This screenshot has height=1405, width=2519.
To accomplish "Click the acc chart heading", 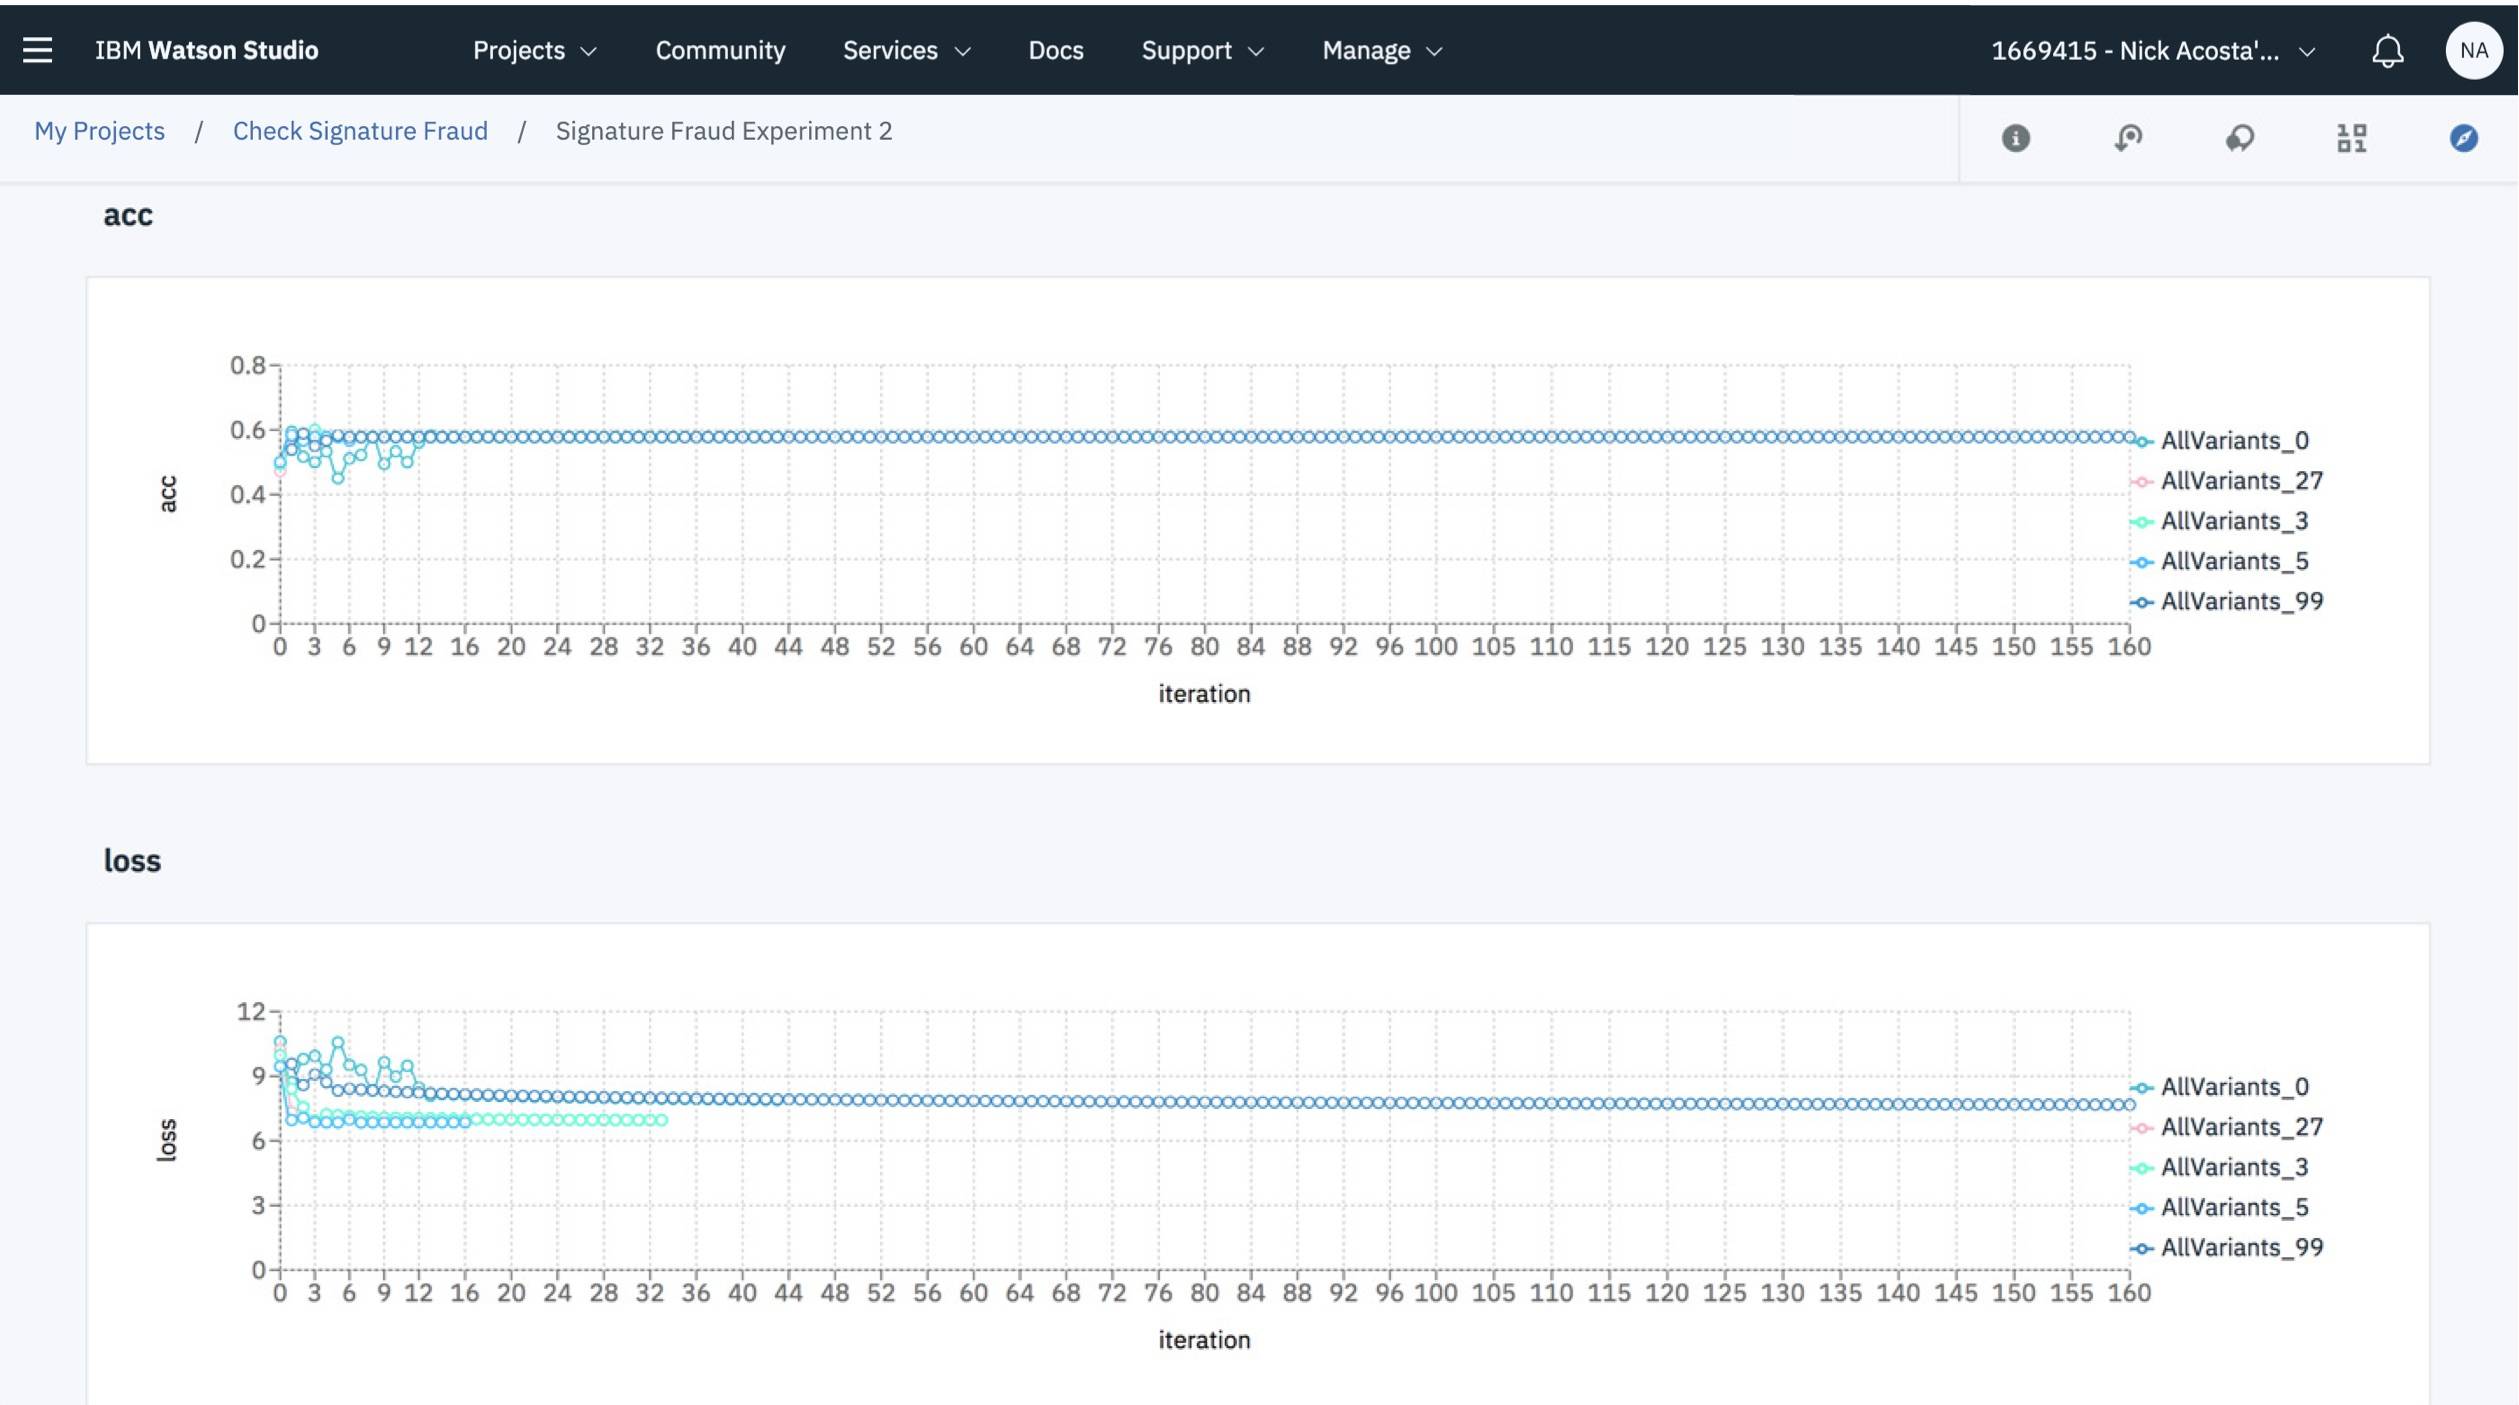I will click(128, 215).
